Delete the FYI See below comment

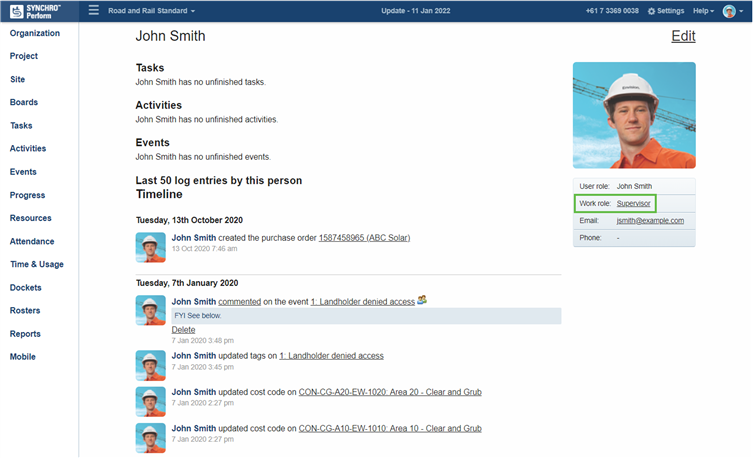pyautogui.click(x=183, y=330)
